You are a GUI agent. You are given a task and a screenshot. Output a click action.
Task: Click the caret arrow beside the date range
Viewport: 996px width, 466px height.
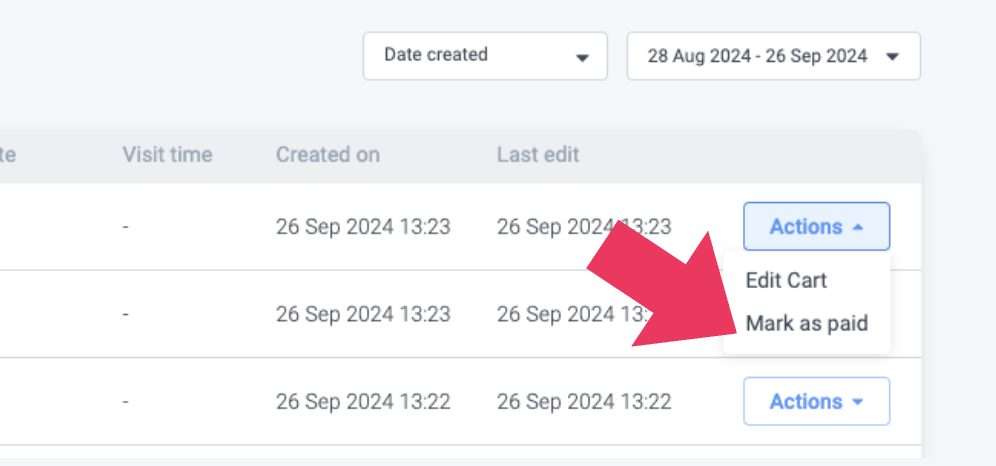pyautogui.click(x=892, y=57)
